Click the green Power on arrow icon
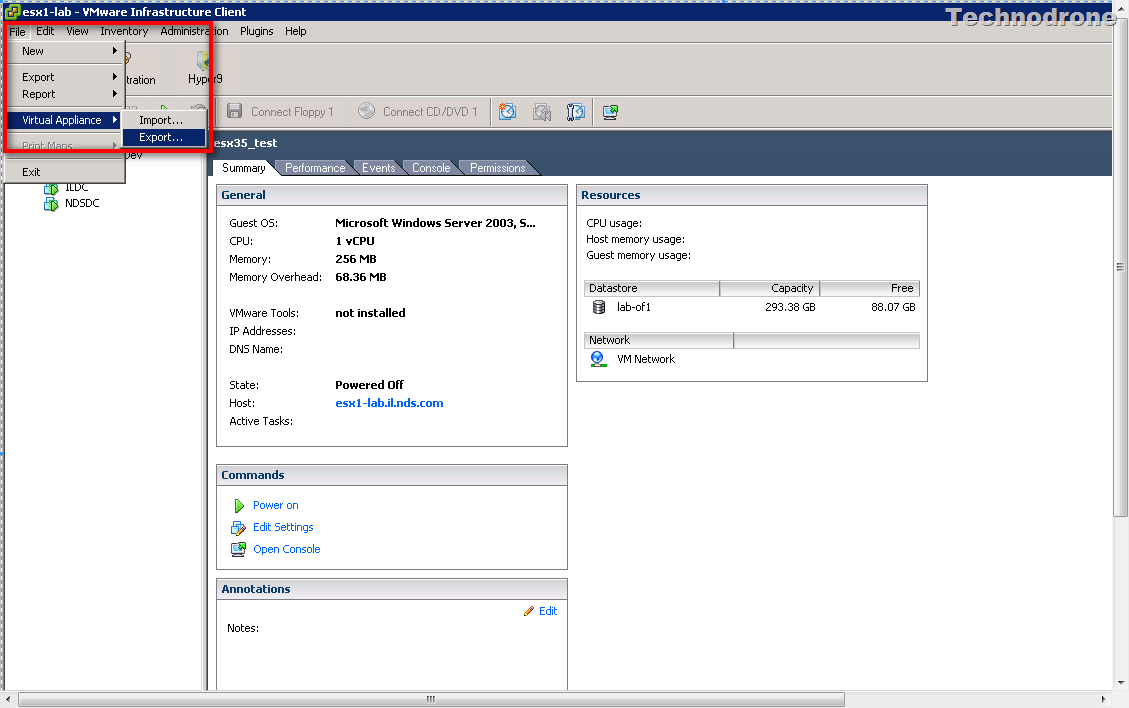The image size is (1129, 708). [x=239, y=506]
